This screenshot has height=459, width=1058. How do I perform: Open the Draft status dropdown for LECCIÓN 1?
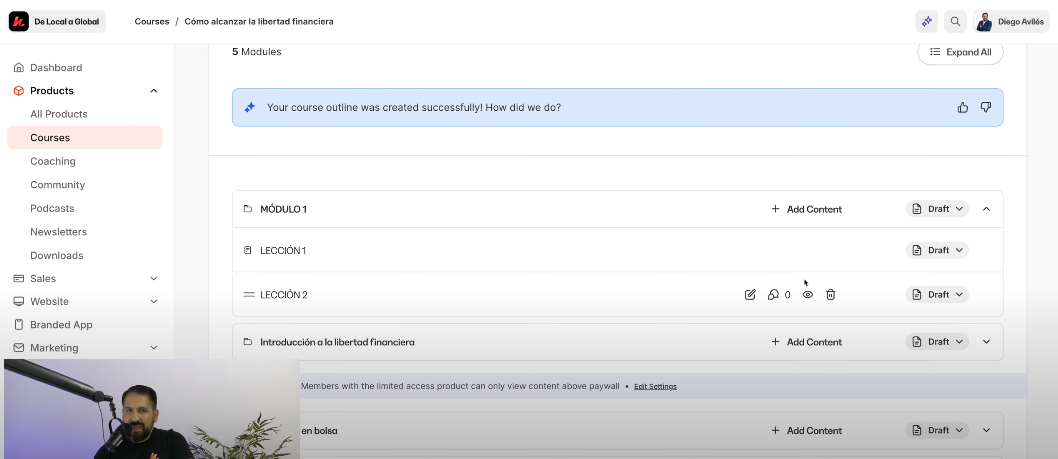click(x=937, y=250)
